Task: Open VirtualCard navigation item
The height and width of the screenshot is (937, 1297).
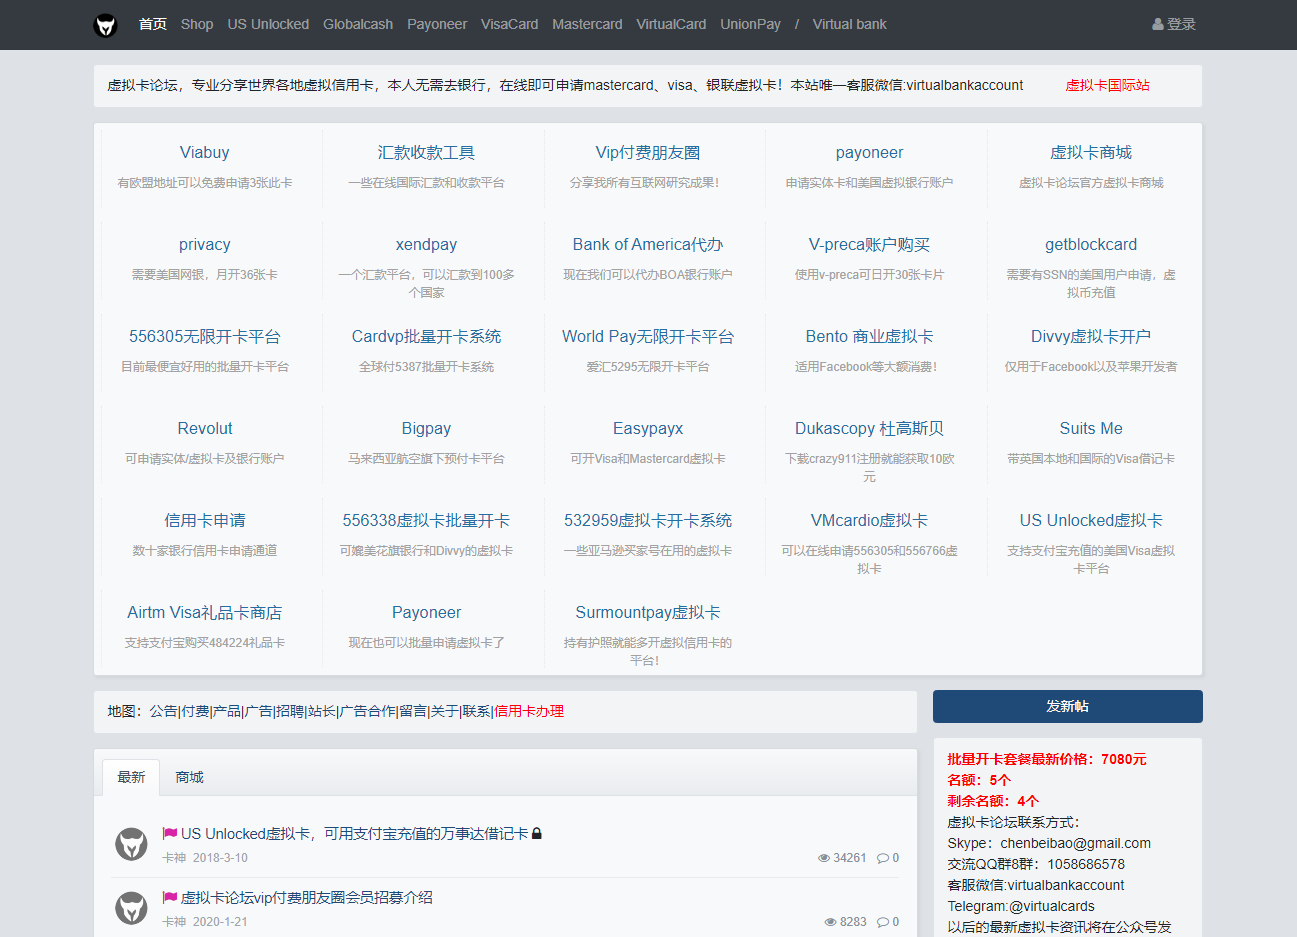Action: tap(671, 24)
